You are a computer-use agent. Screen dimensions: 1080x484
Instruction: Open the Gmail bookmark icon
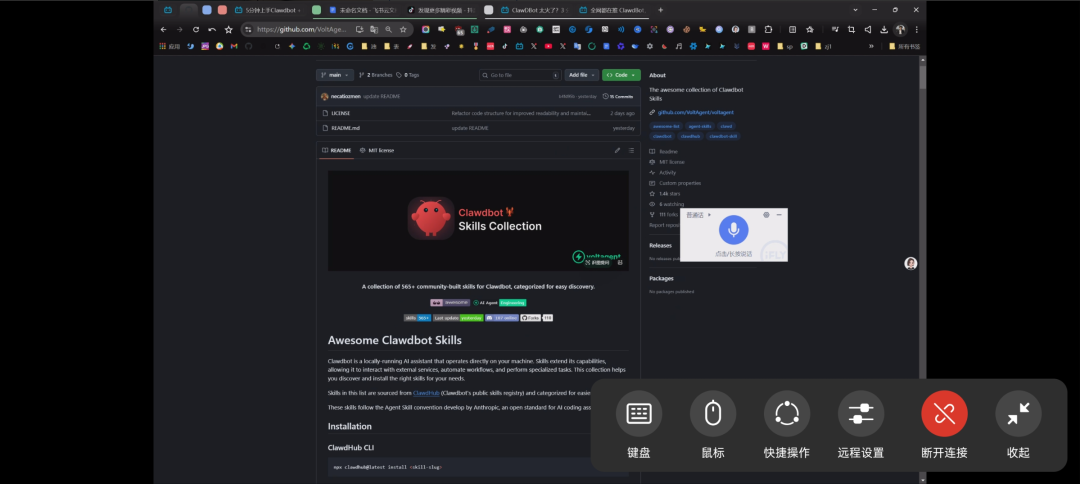pyautogui.click(x=234, y=46)
